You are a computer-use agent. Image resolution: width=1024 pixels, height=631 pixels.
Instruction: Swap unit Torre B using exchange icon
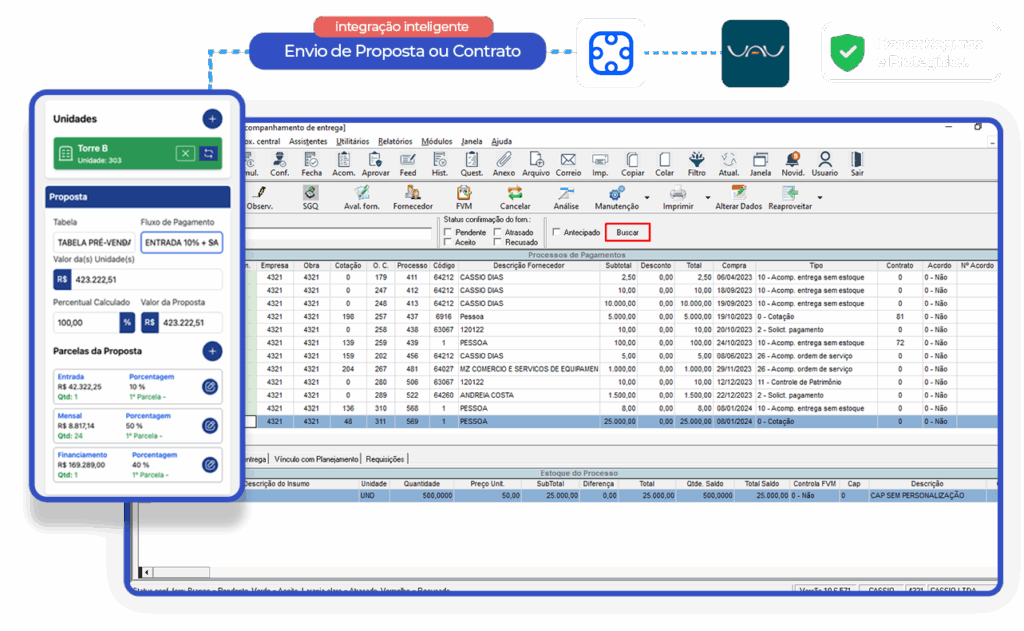208,153
